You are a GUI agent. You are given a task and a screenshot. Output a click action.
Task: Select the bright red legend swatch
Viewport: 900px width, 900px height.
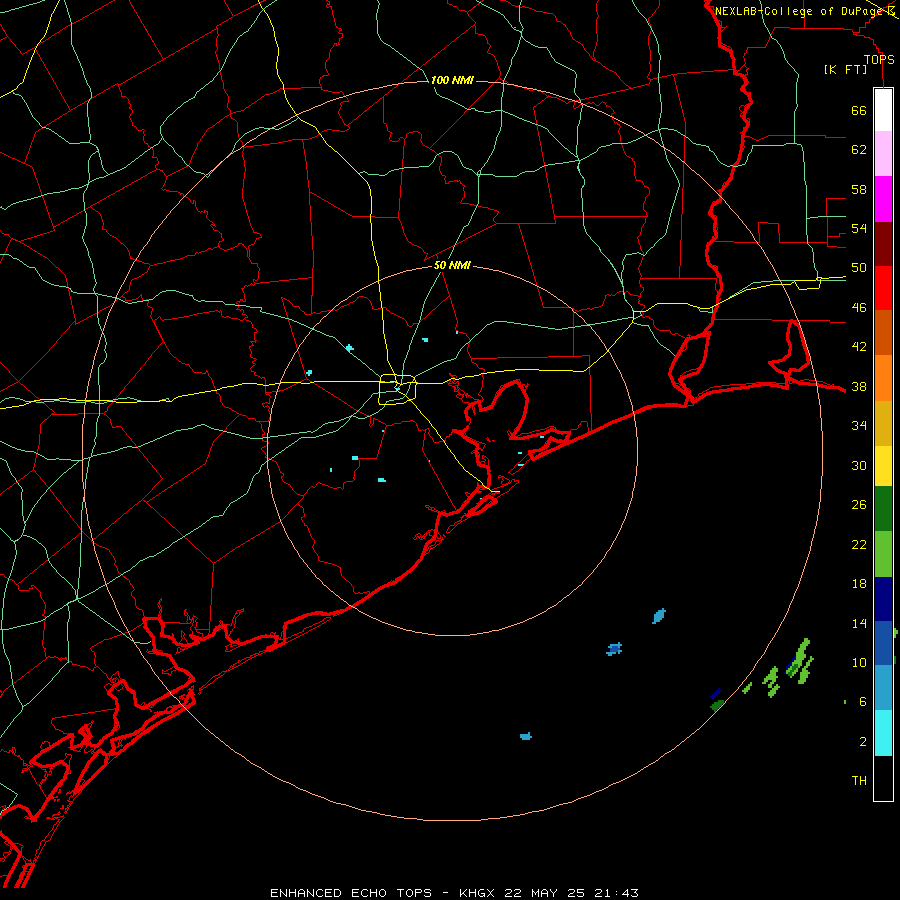(883, 288)
